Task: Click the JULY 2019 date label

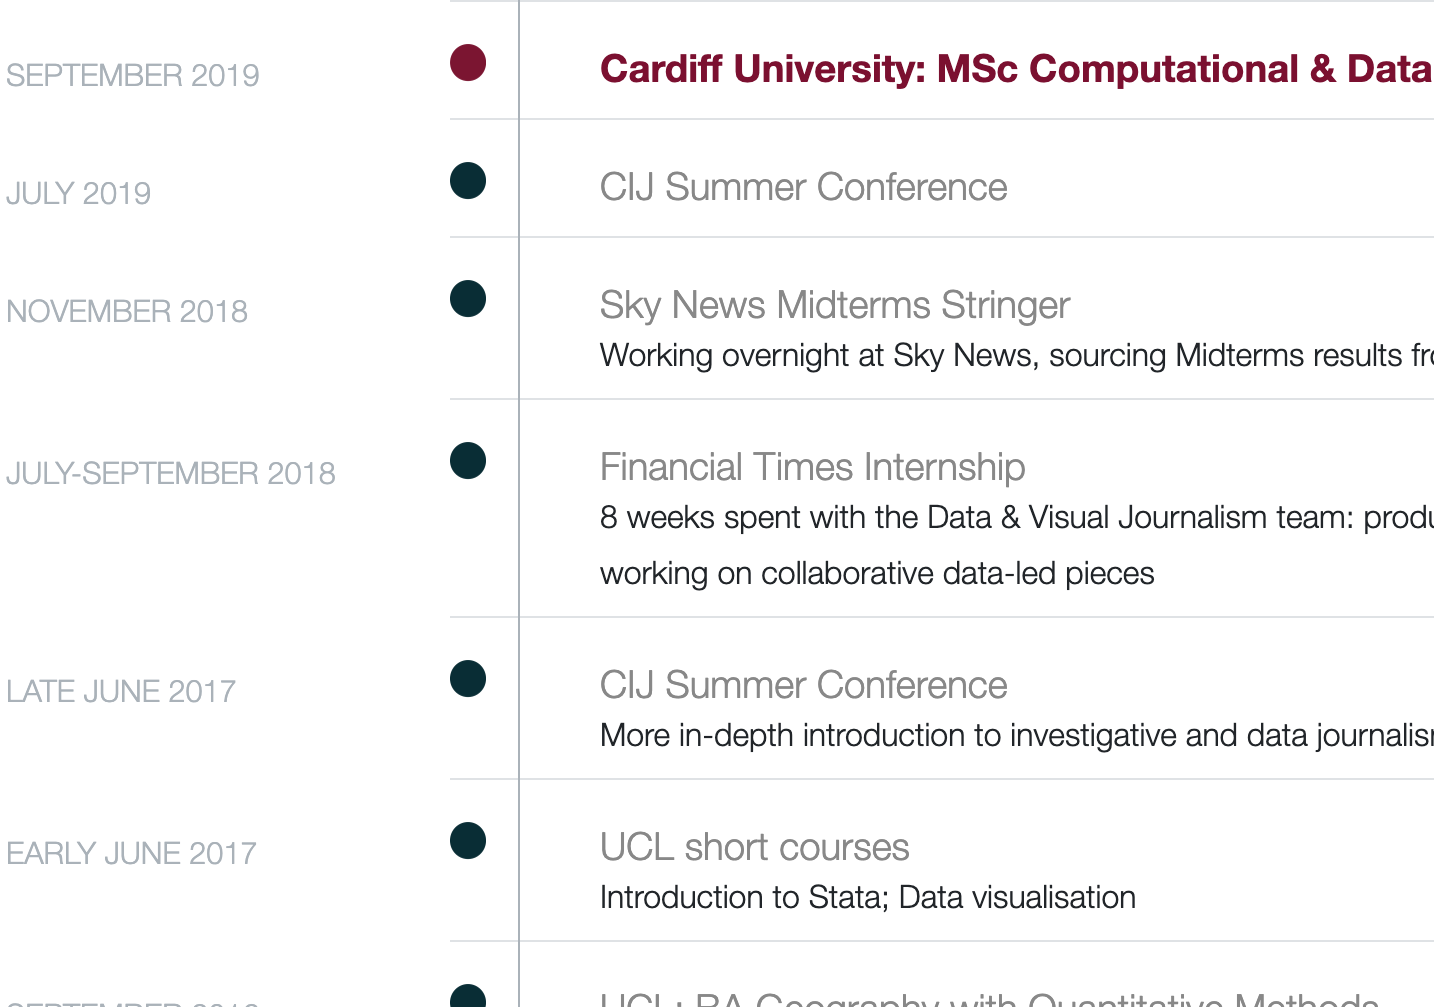Action: (x=78, y=193)
